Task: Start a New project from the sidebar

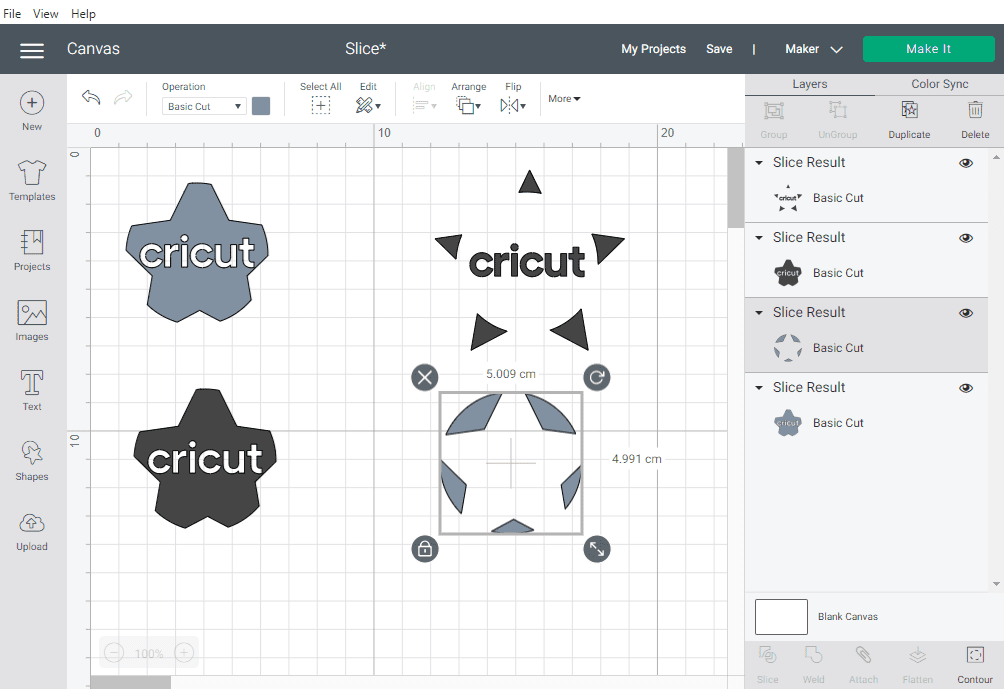Action: click(x=32, y=111)
